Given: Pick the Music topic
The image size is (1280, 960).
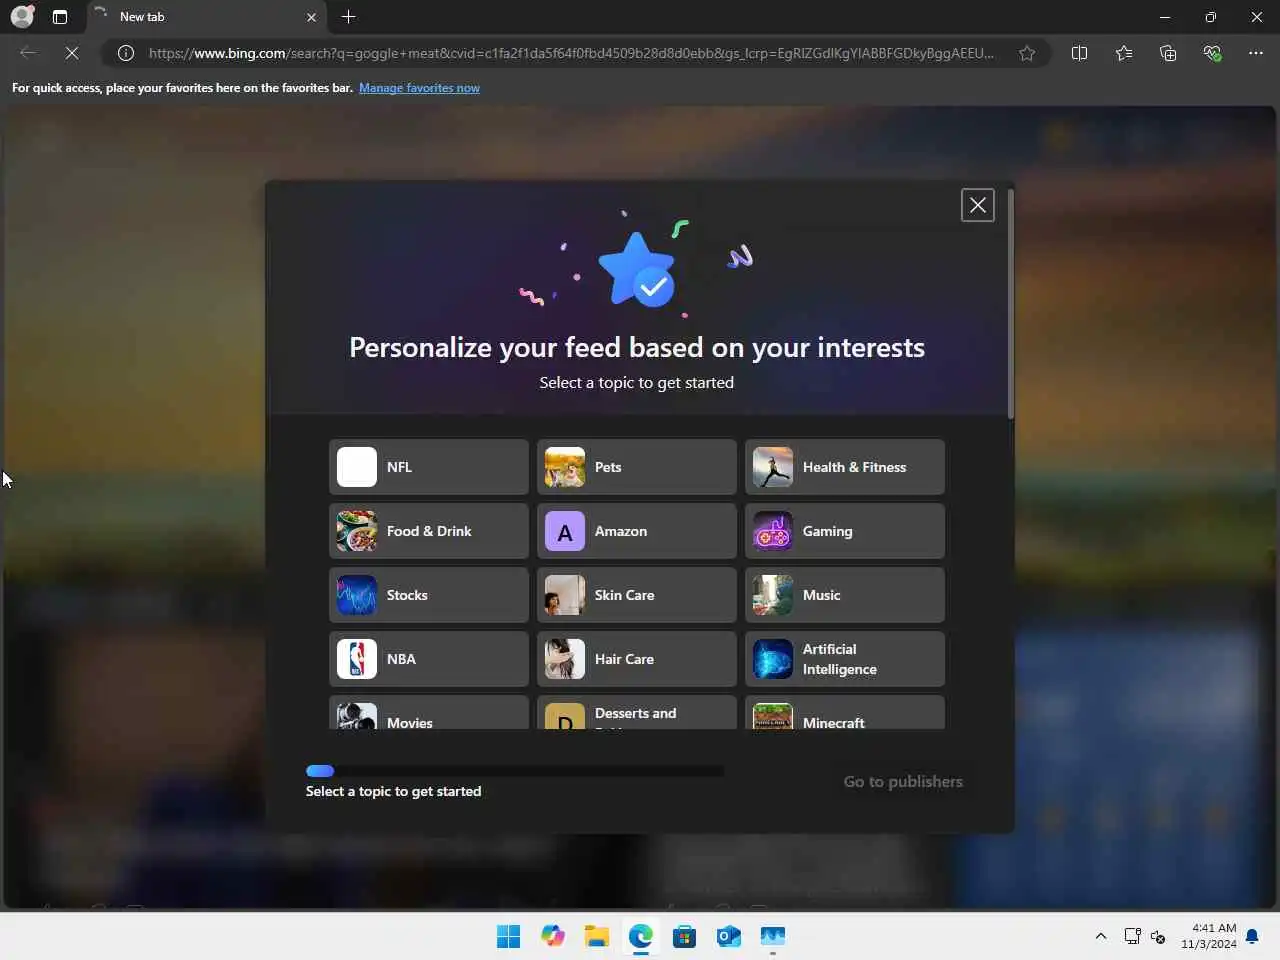Looking at the screenshot, I should [845, 595].
